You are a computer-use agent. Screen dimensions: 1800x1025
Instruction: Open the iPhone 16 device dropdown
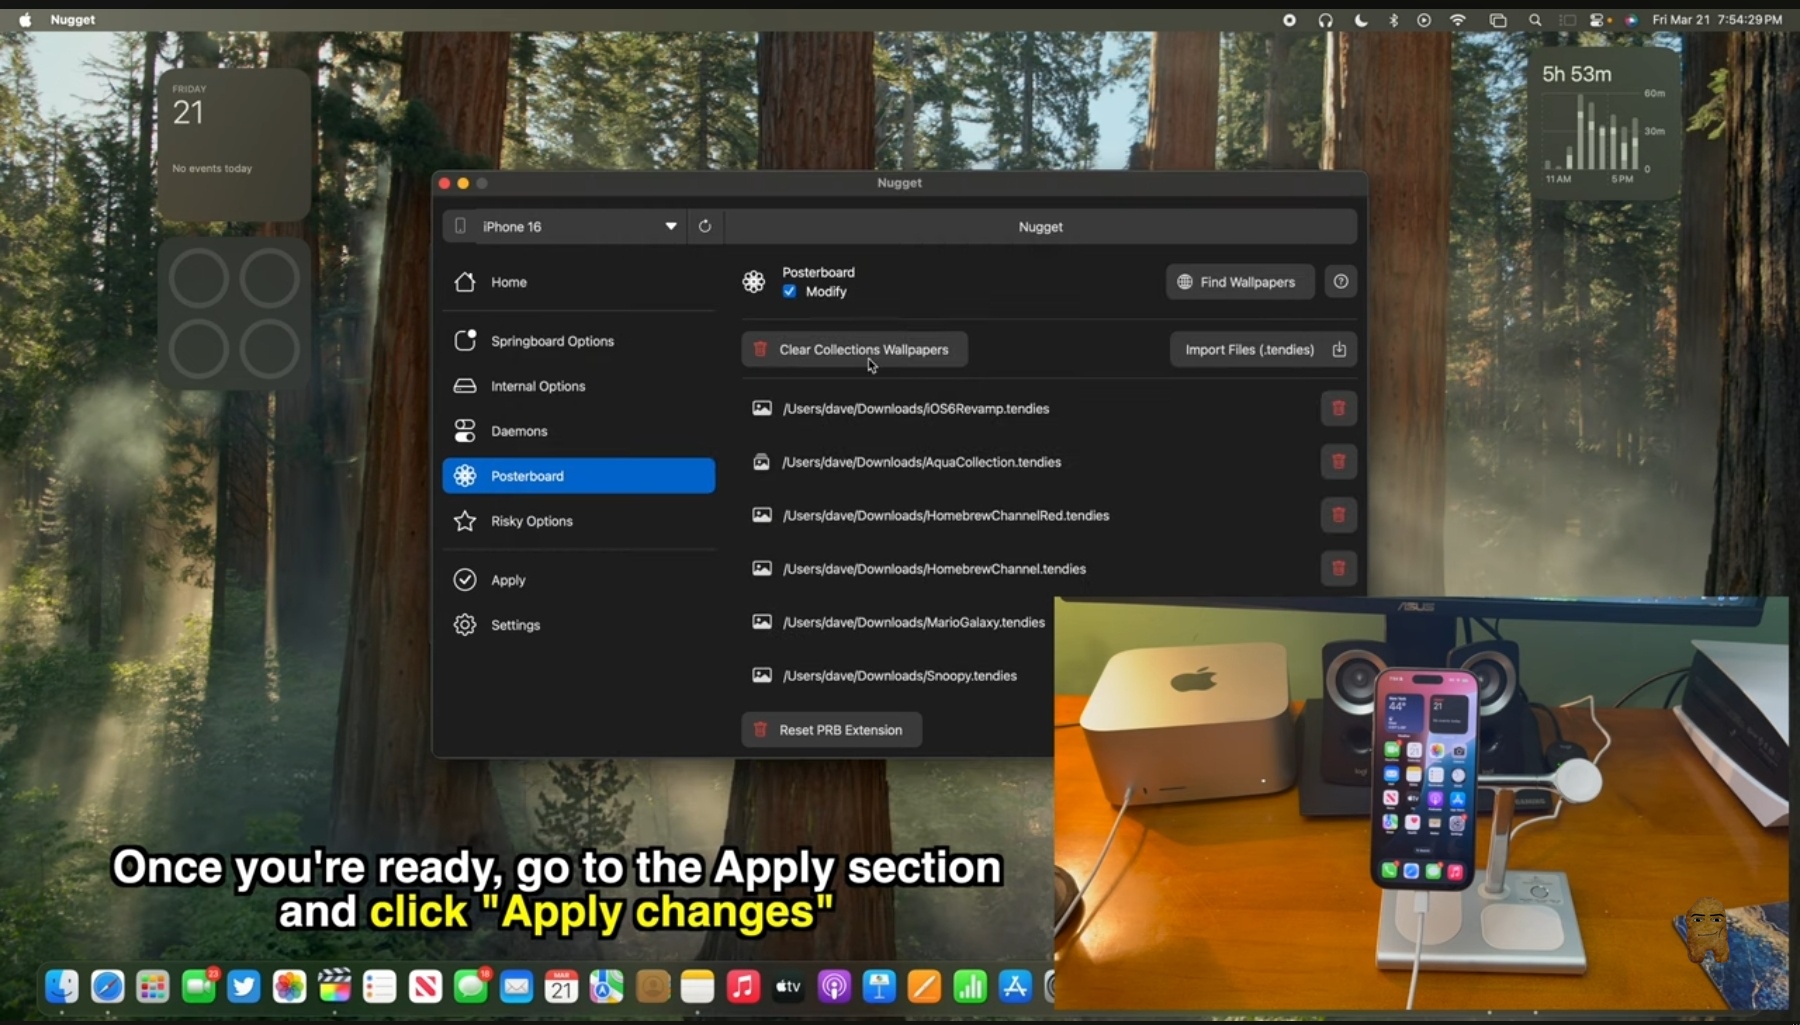point(565,227)
